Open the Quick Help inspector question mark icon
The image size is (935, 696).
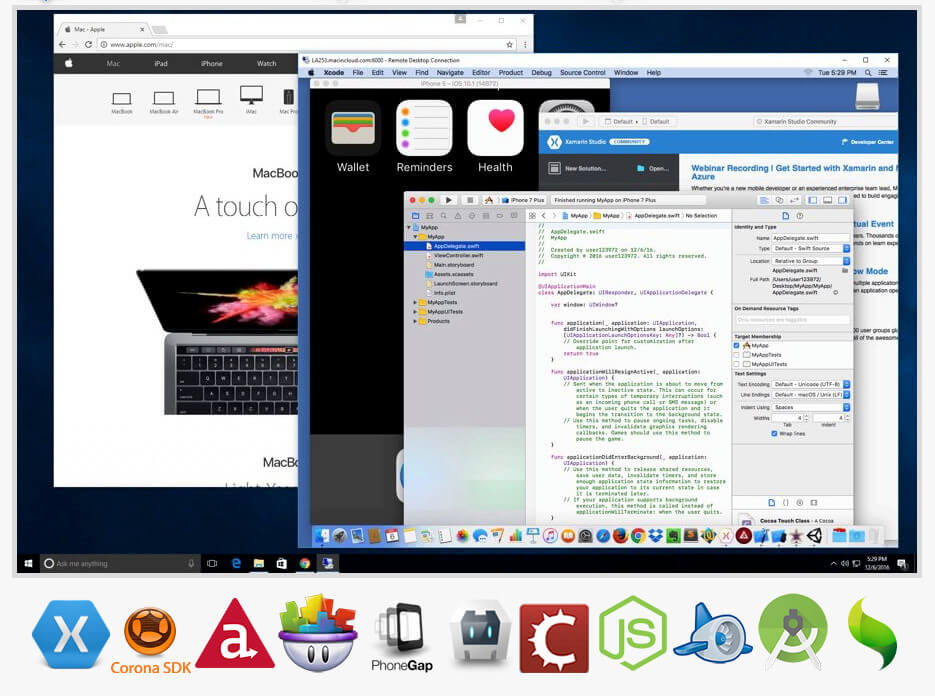800,216
